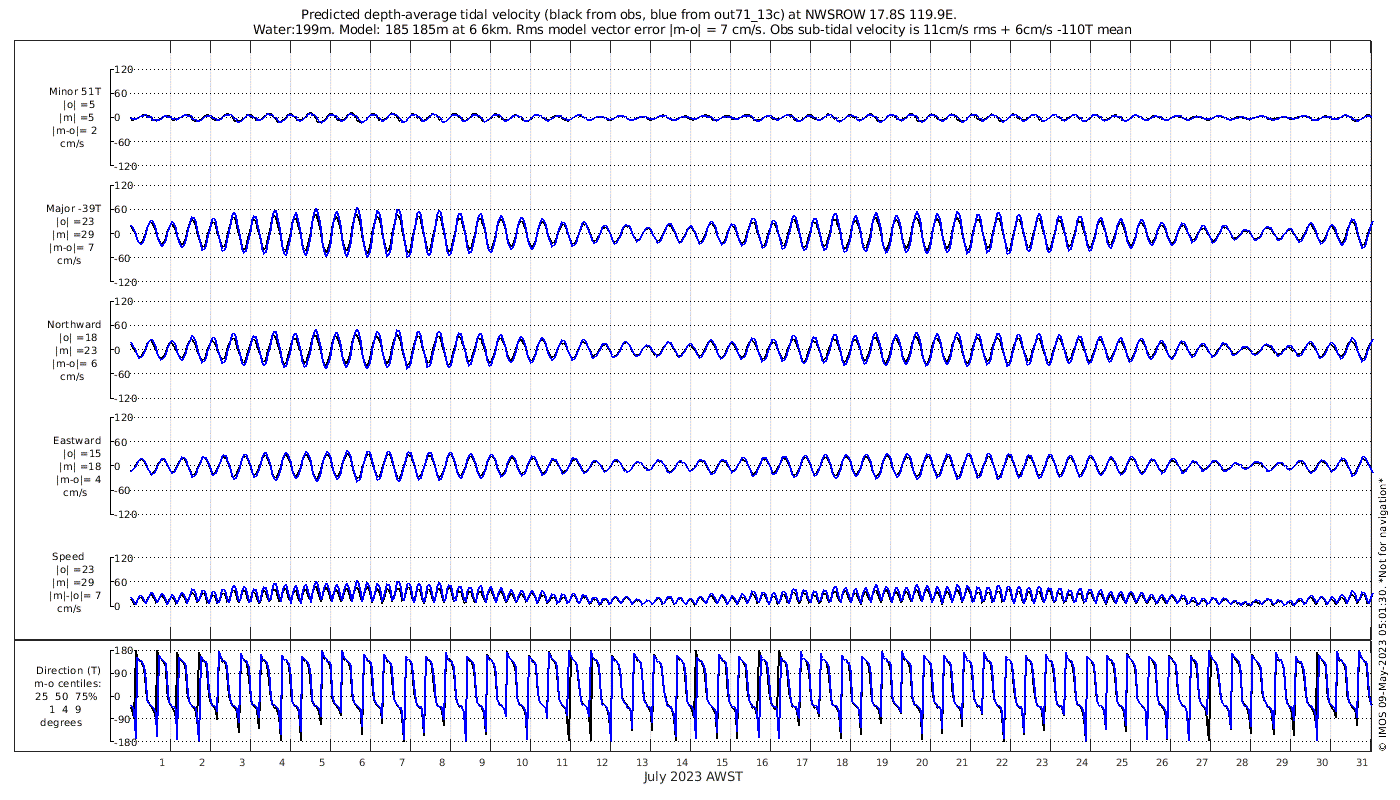Image resolution: width=1400 pixels, height=800 pixels.
Task: Click "|m-o|= 6" in the Northward panel
Action: [x=75, y=364]
